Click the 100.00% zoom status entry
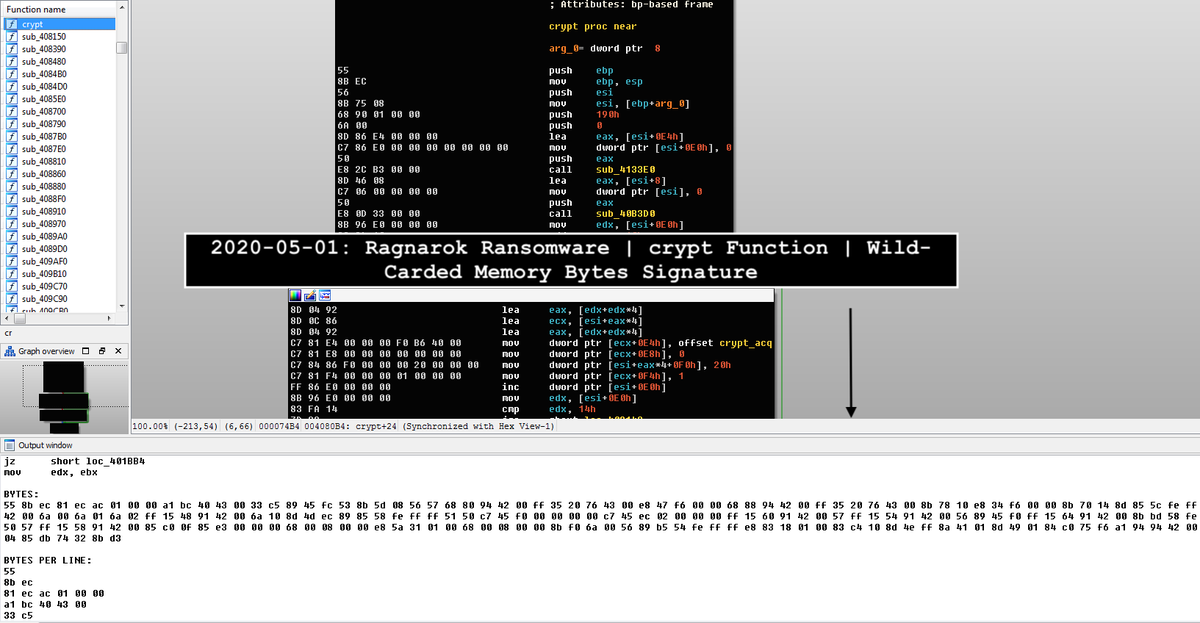This screenshot has height=623, width=1200. pos(152,426)
